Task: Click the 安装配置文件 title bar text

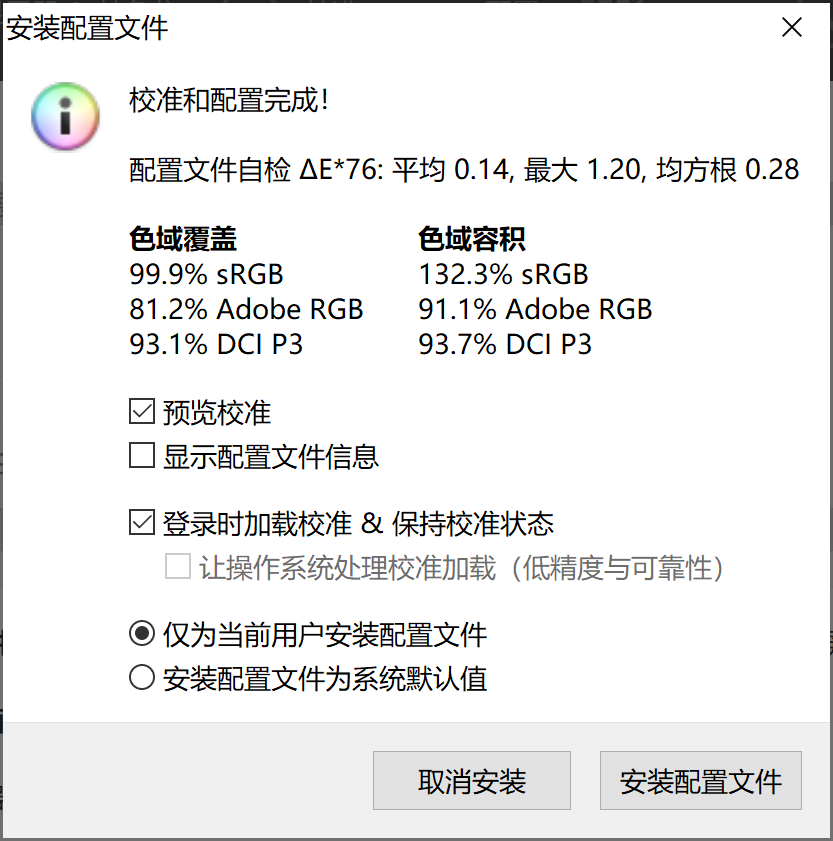Action: (88, 28)
